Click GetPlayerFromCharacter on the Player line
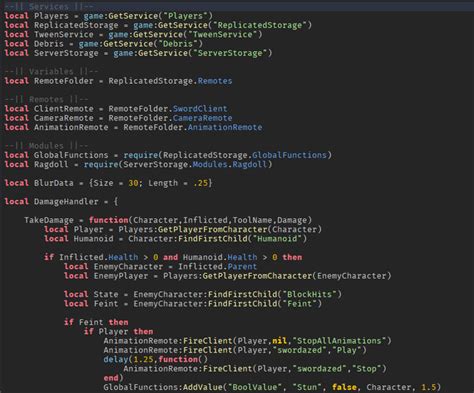The image size is (474, 393). (x=213, y=229)
